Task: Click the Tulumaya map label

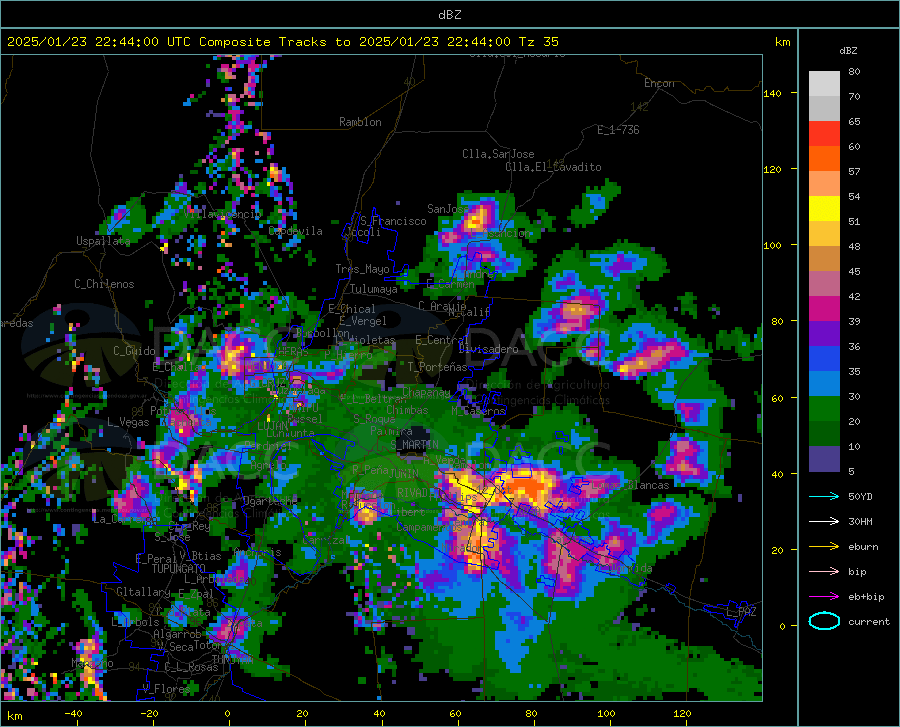Action: pyautogui.click(x=373, y=289)
